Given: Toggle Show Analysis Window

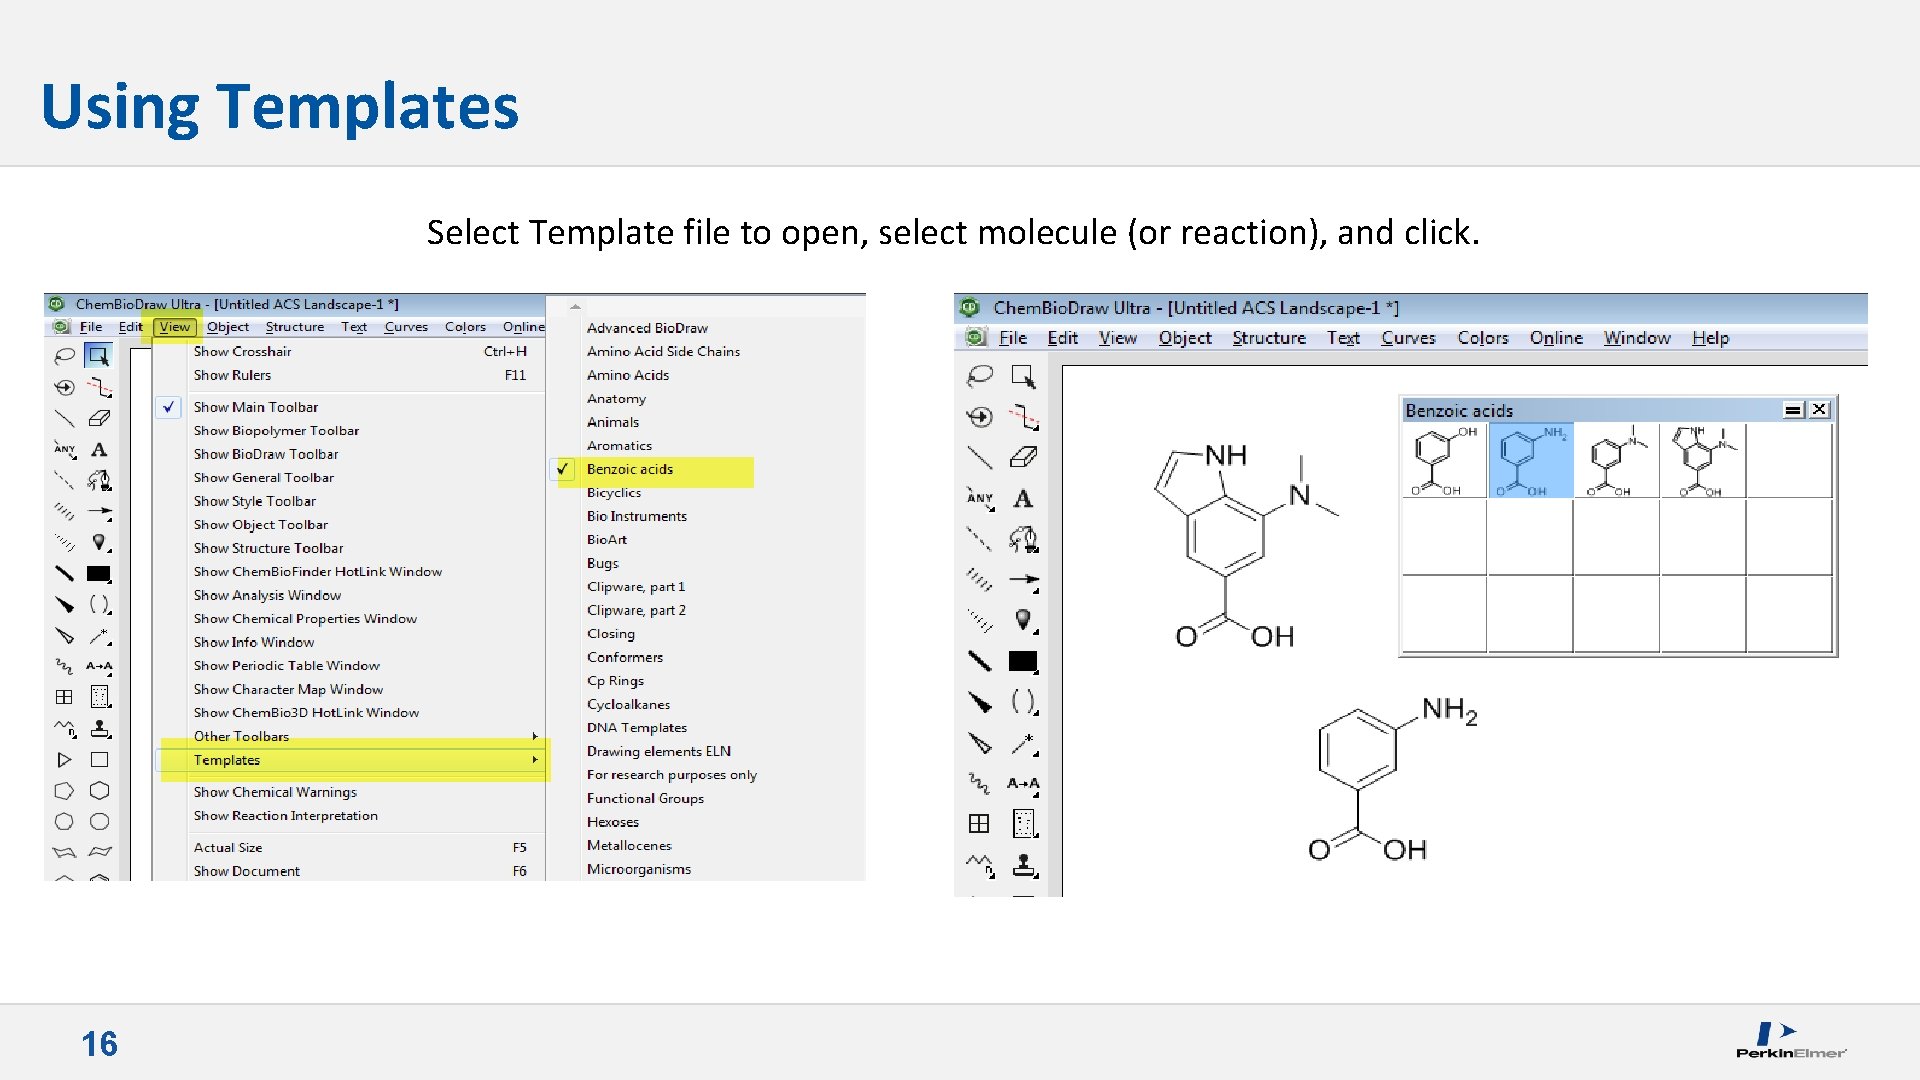Looking at the screenshot, I should (350, 595).
